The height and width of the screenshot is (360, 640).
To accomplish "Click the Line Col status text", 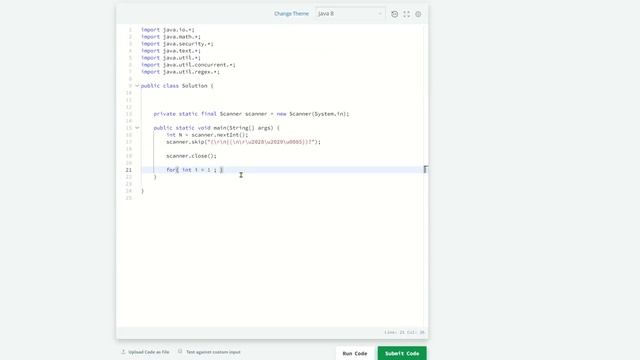I will pyautogui.click(x=404, y=332).
